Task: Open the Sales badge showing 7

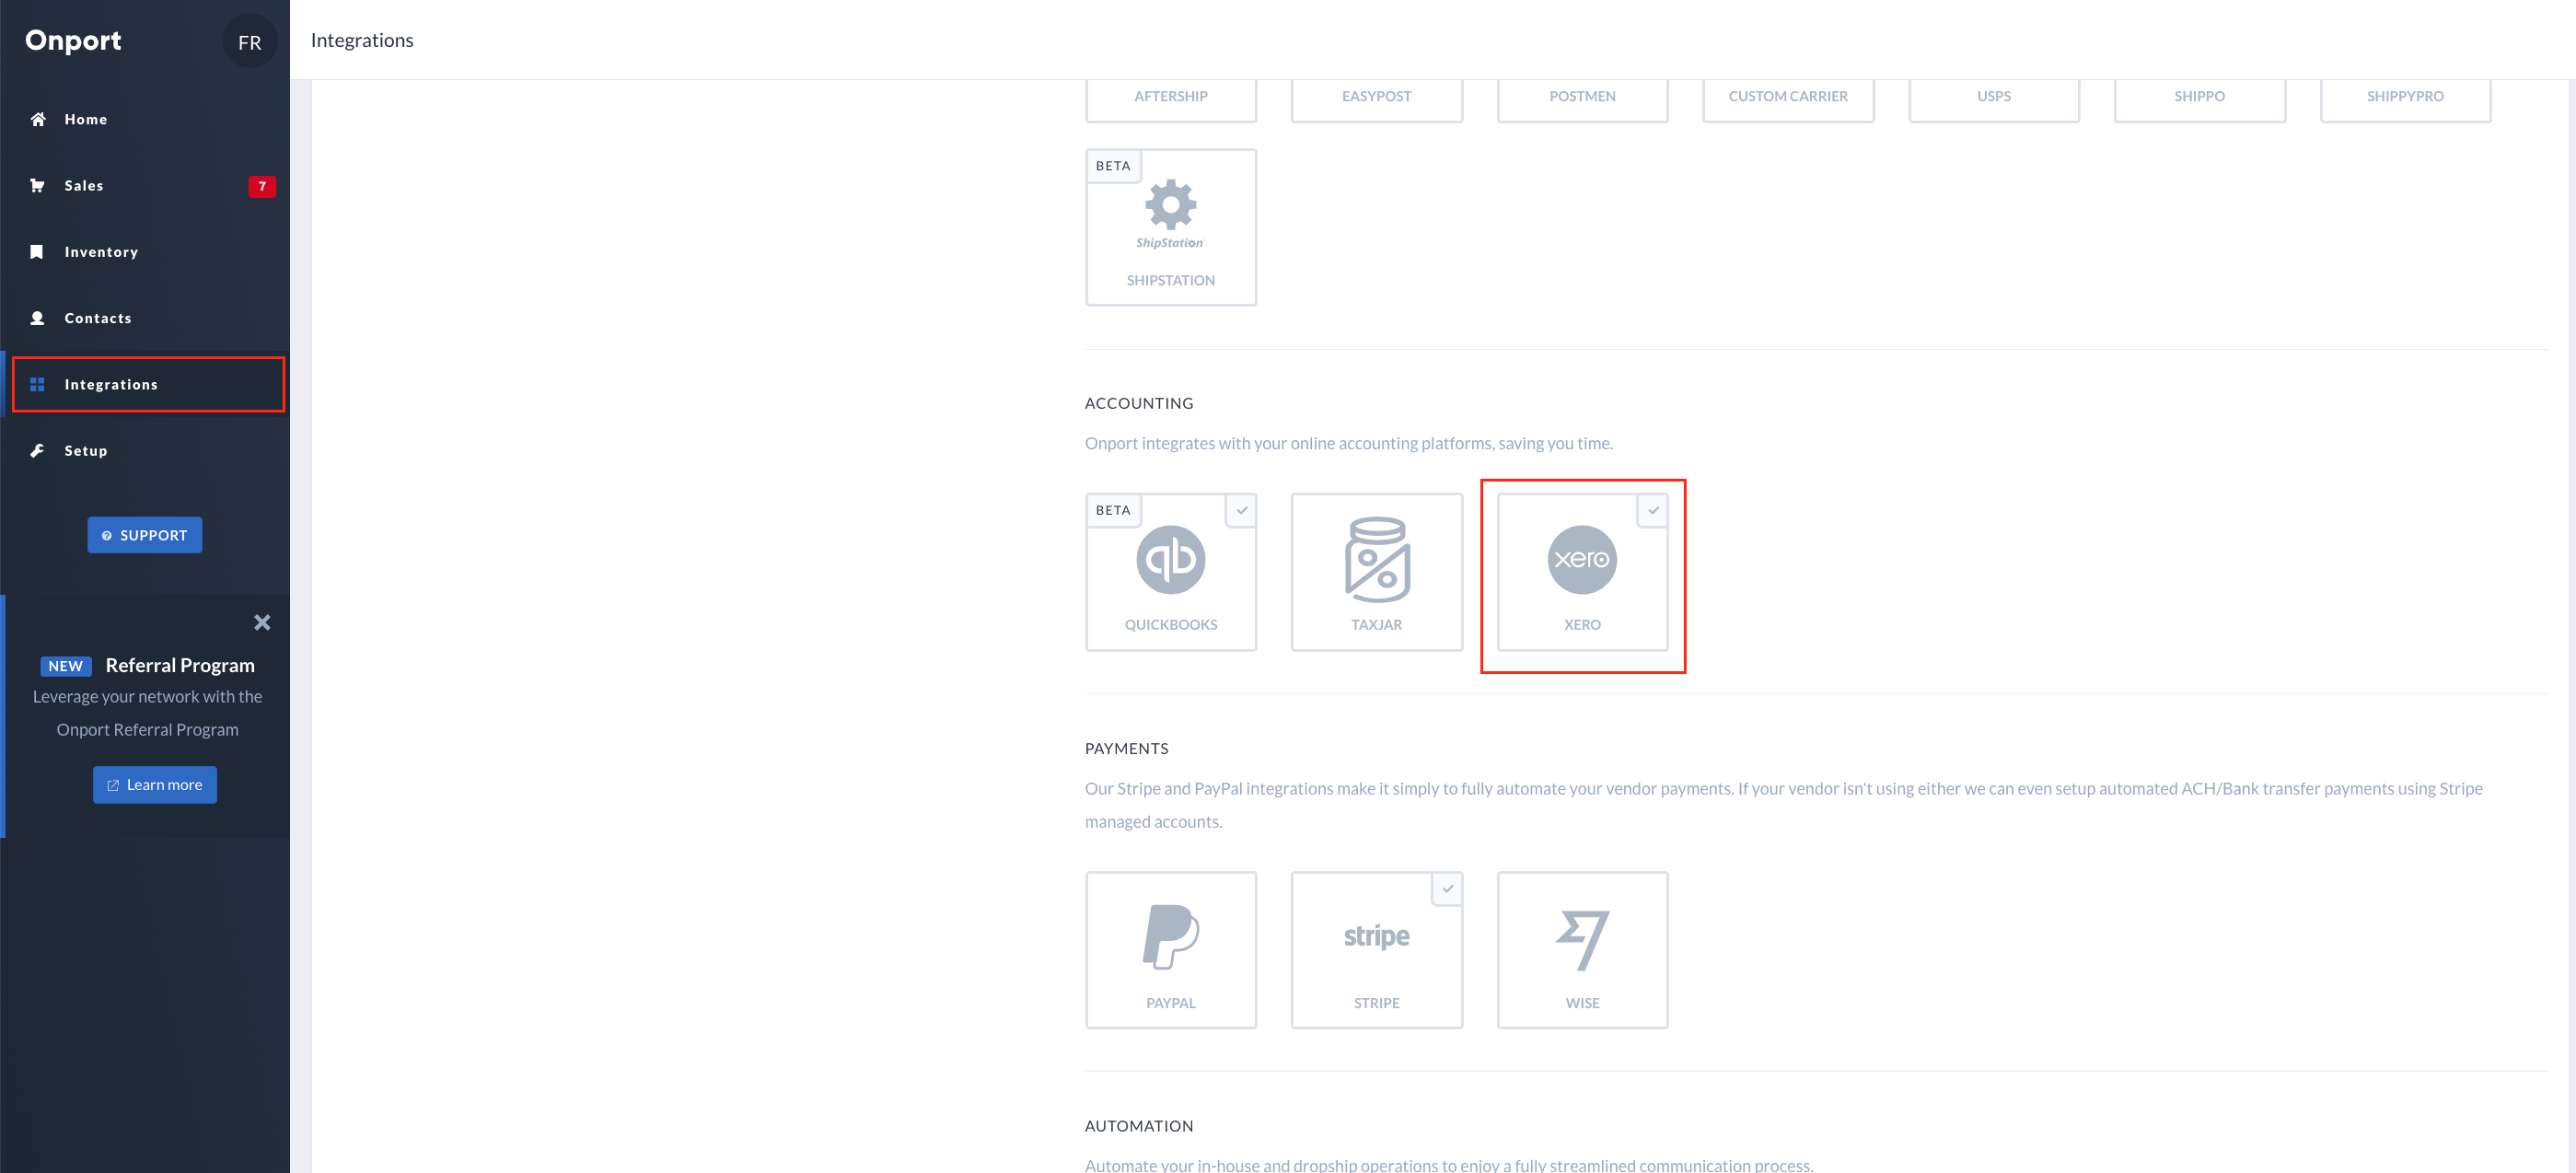Action: tap(262, 186)
